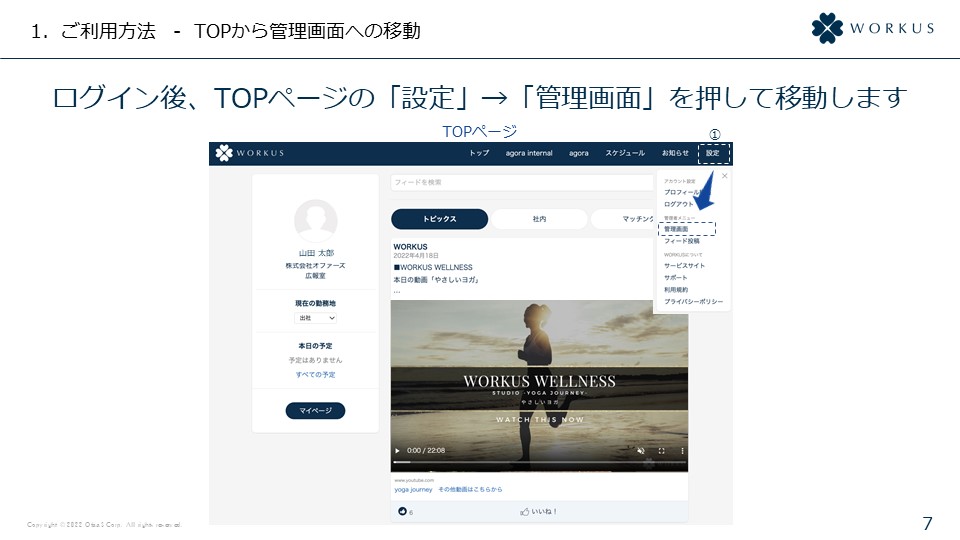Unmute the video via the speaker icon
This screenshot has width=960, height=540.
[640, 451]
